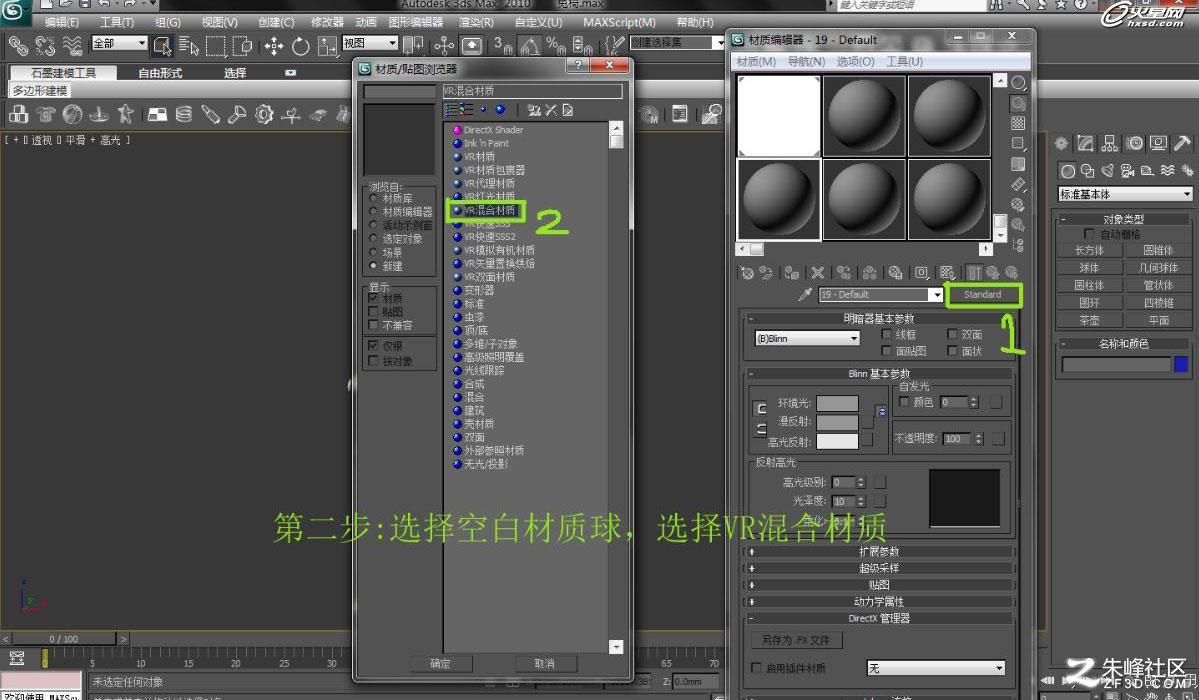Open the (B)Blinn shader dropdown

click(807, 338)
